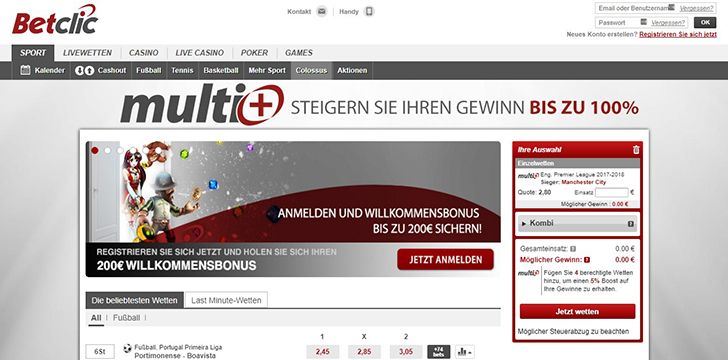Click Vergessen? beside the password field
728x360 pixels.
click(668, 22)
